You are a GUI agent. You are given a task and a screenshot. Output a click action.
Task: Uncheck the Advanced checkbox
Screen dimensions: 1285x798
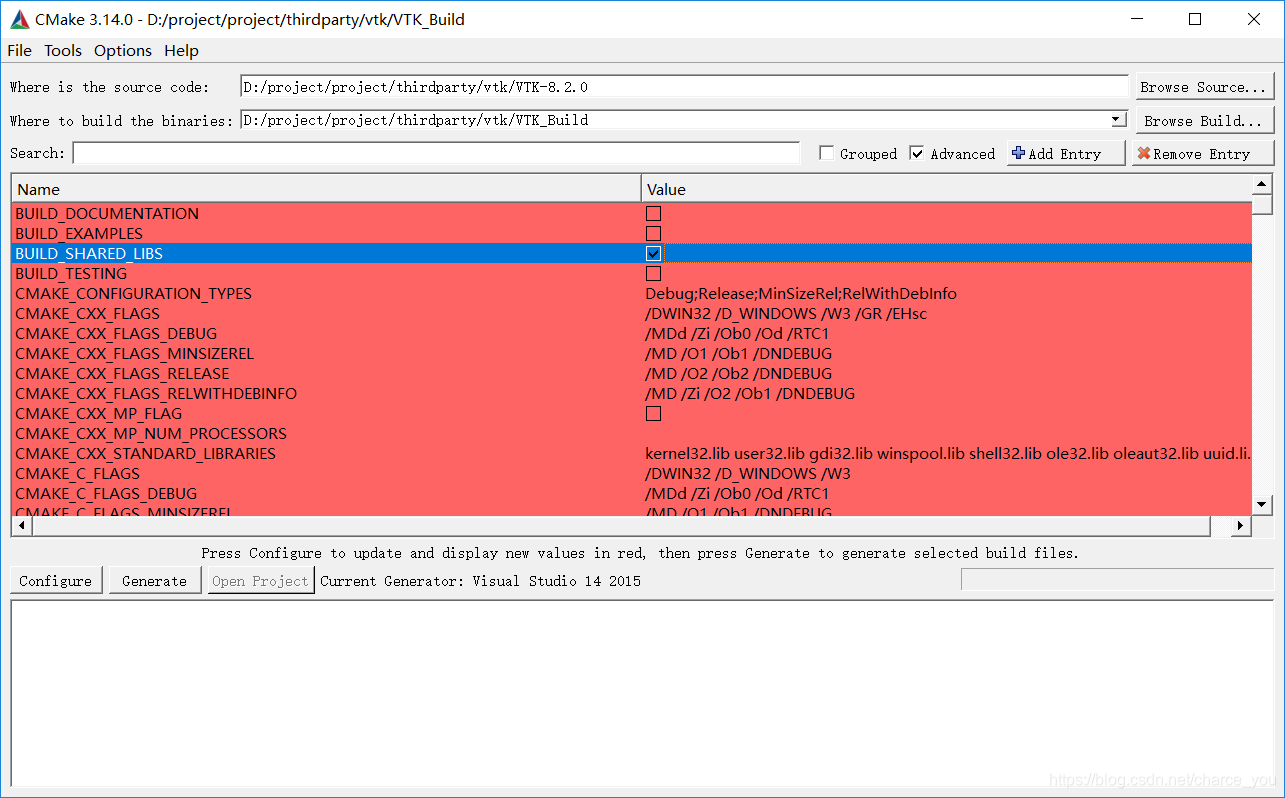(x=917, y=153)
